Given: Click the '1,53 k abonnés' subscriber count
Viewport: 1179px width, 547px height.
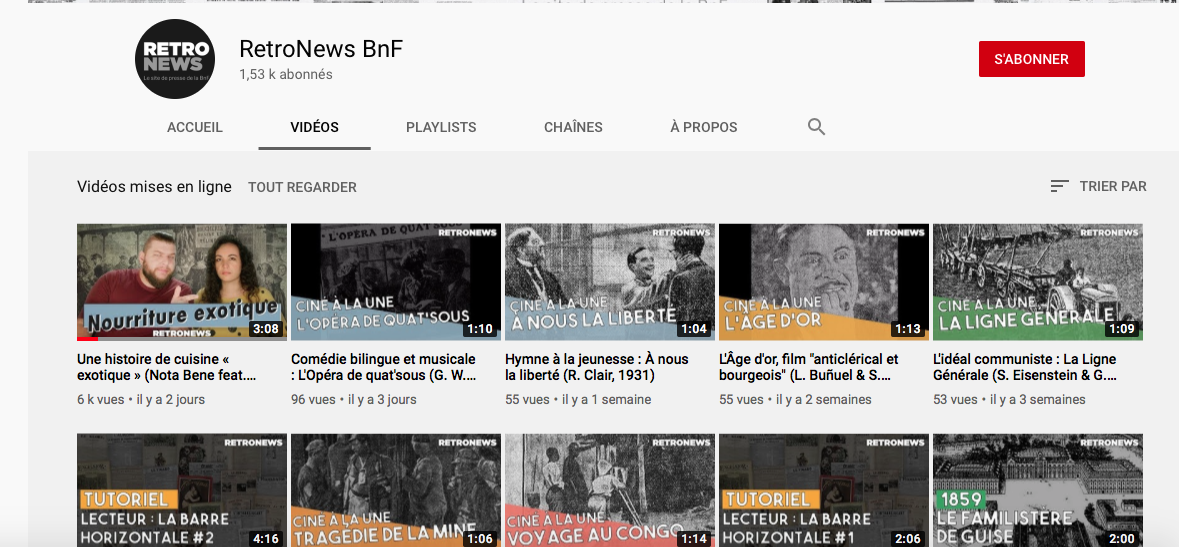Looking at the screenshot, I should tap(286, 74).
